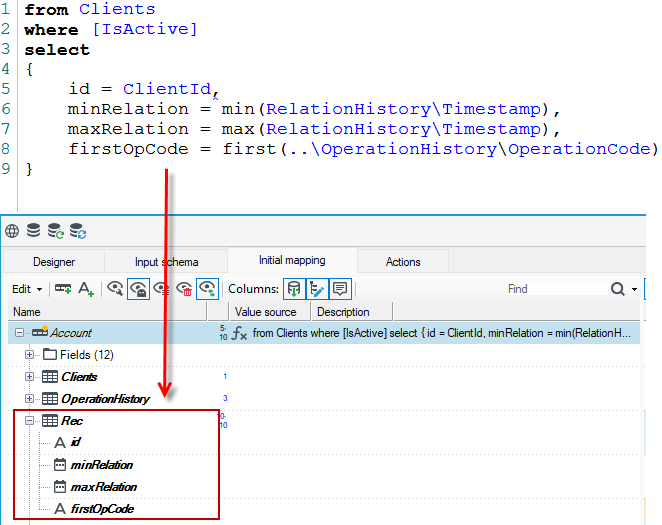Toggle the Value source column button

294,289
